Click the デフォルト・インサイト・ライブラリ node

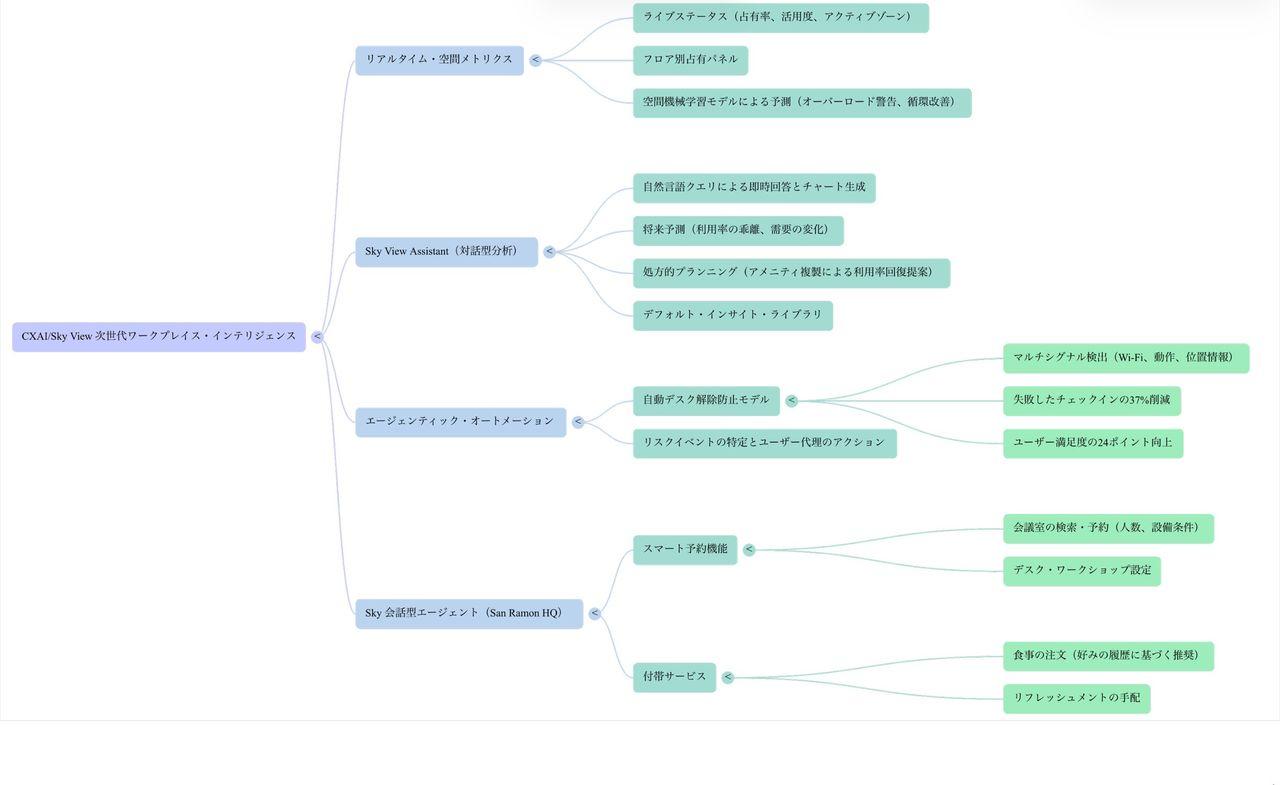(x=732, y=316)
